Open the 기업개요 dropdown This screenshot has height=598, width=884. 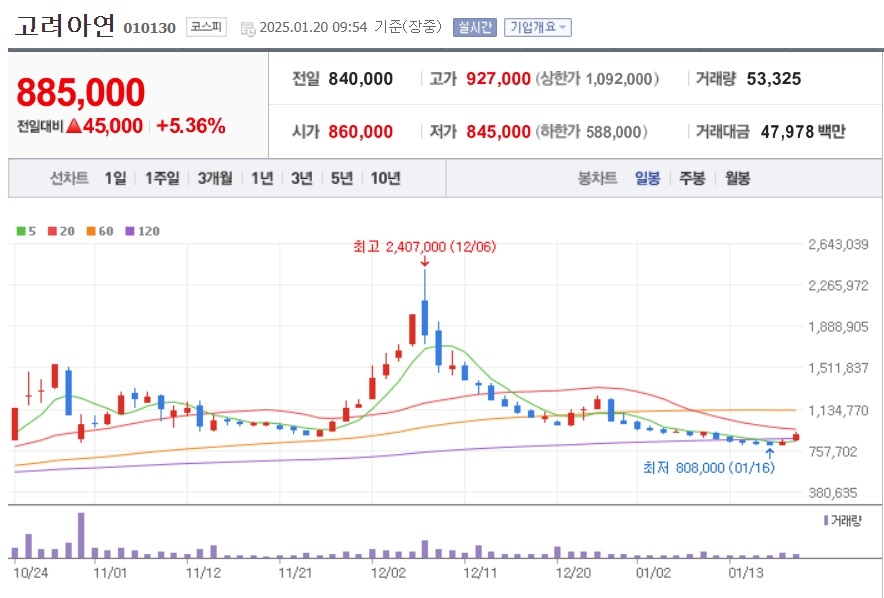click(x=538, y=27)
